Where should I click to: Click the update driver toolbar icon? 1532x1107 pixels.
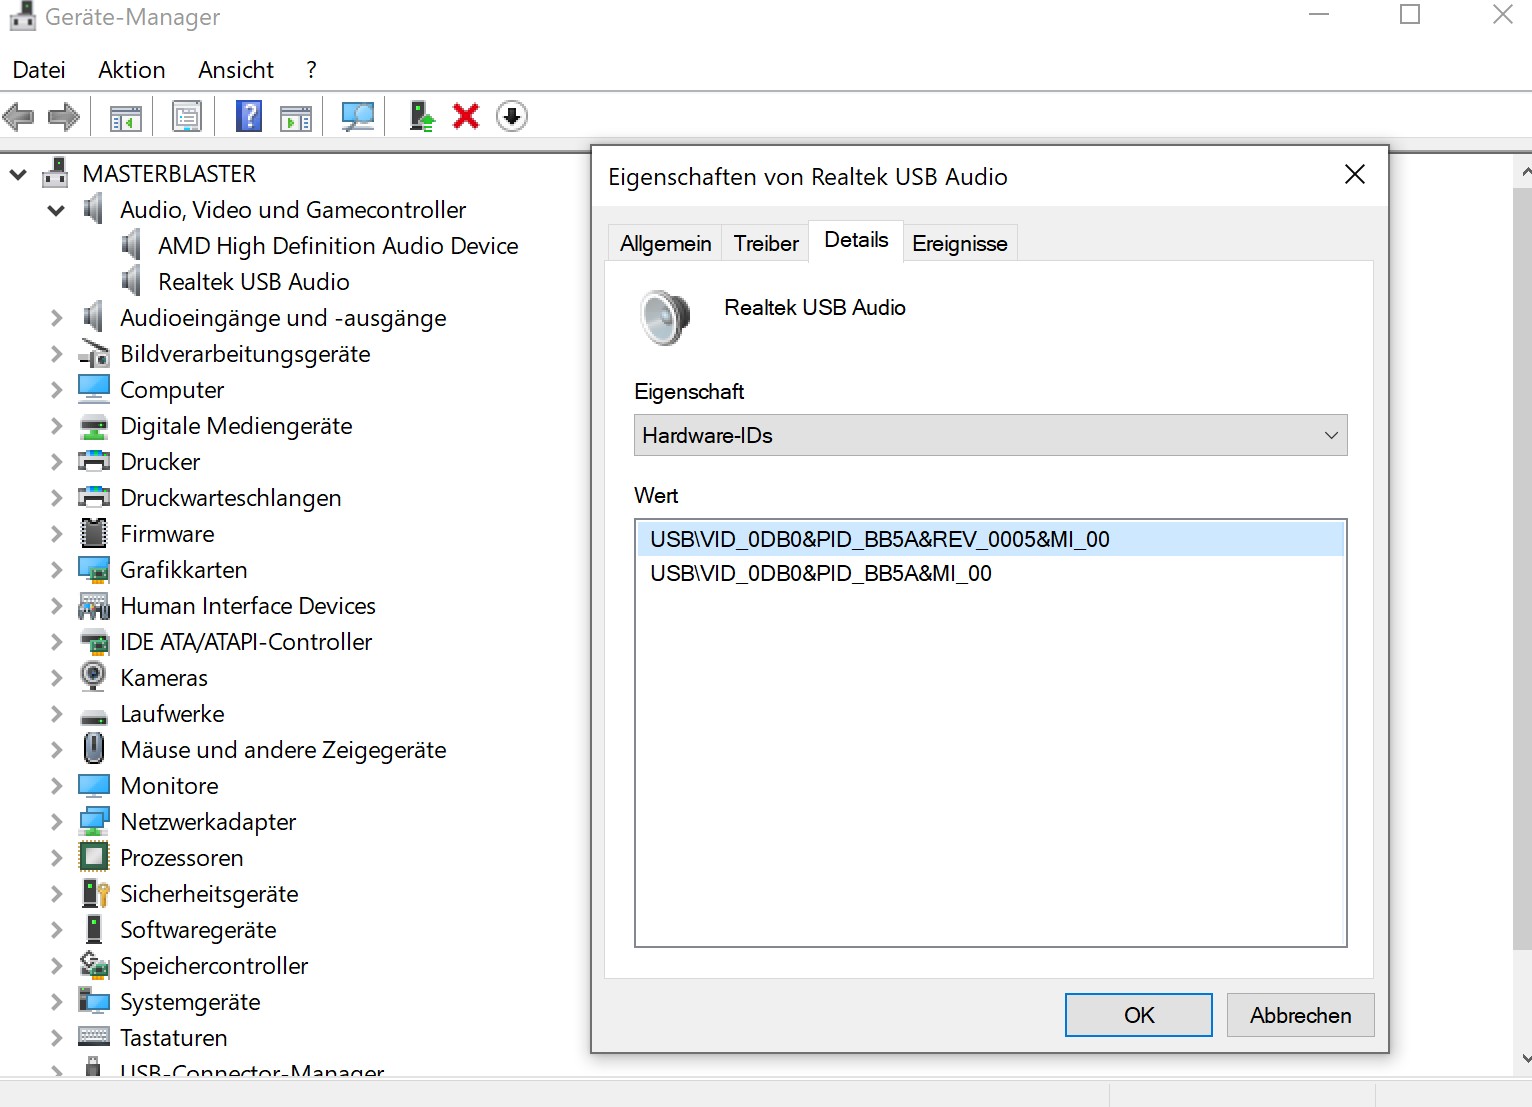click(x=422, y=116)
